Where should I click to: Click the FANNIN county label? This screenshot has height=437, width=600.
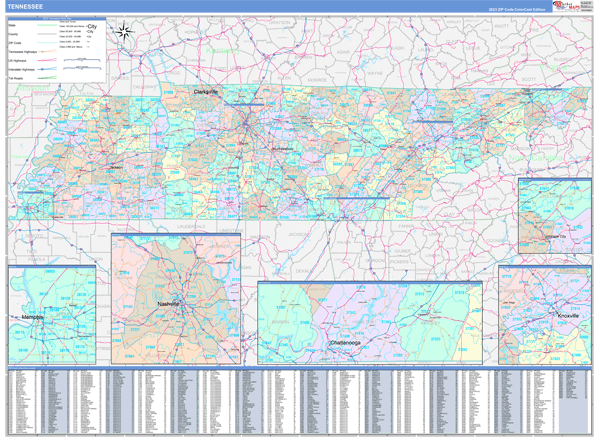click(x=406, y=226)
